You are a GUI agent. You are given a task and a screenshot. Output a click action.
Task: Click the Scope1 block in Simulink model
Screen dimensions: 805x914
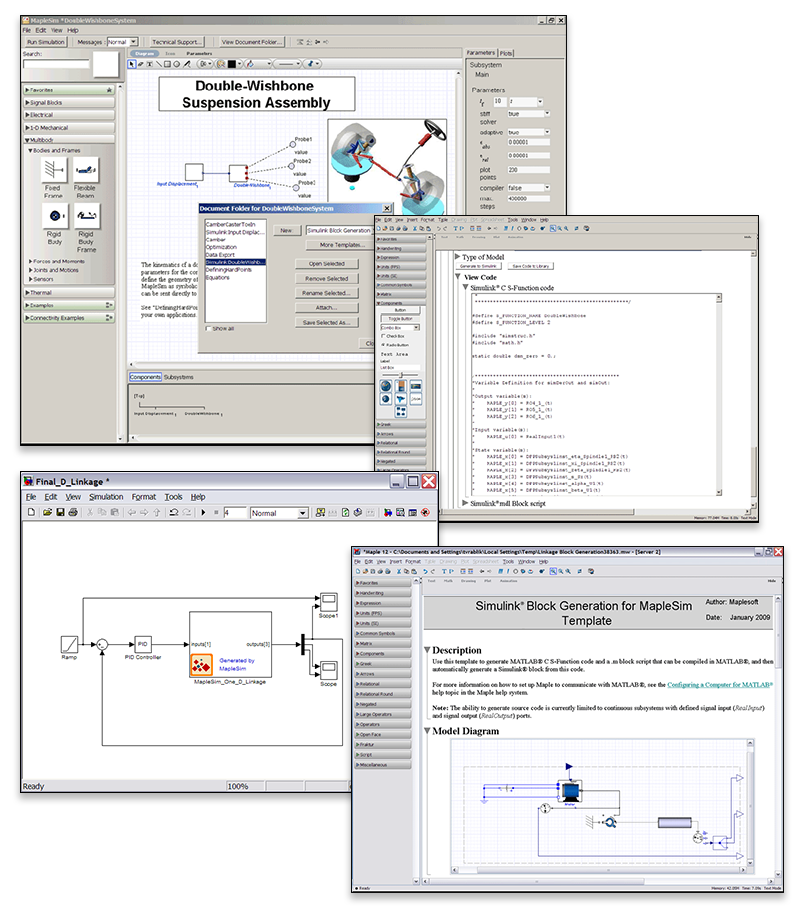pyautogui.click(x=329, y=601)
